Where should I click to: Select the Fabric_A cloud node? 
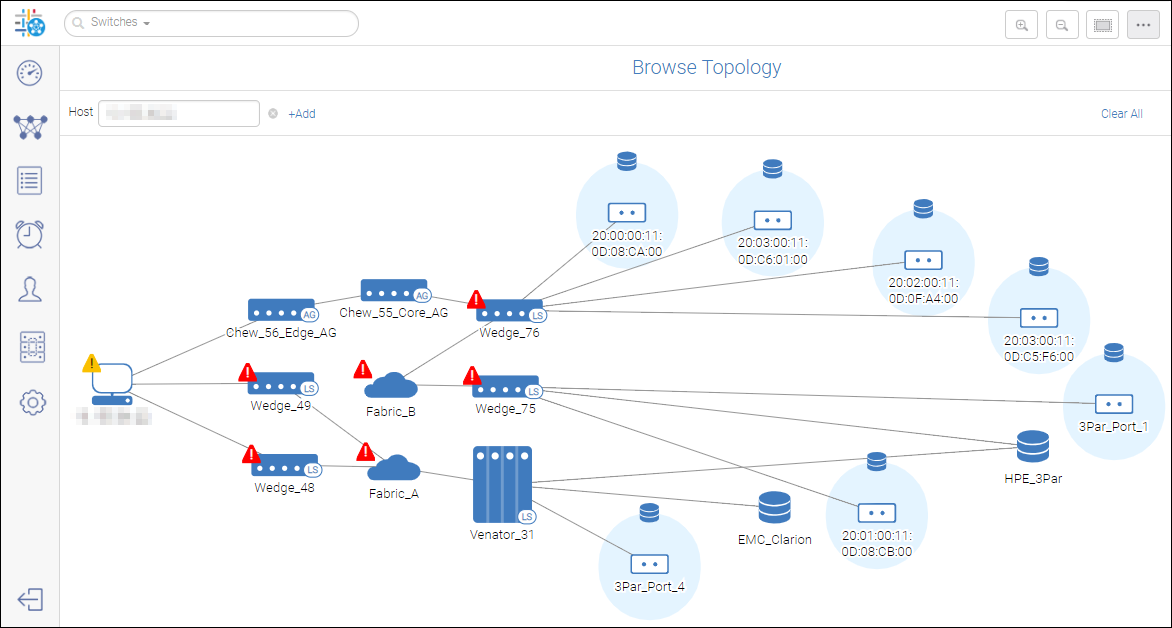(394, 468)
